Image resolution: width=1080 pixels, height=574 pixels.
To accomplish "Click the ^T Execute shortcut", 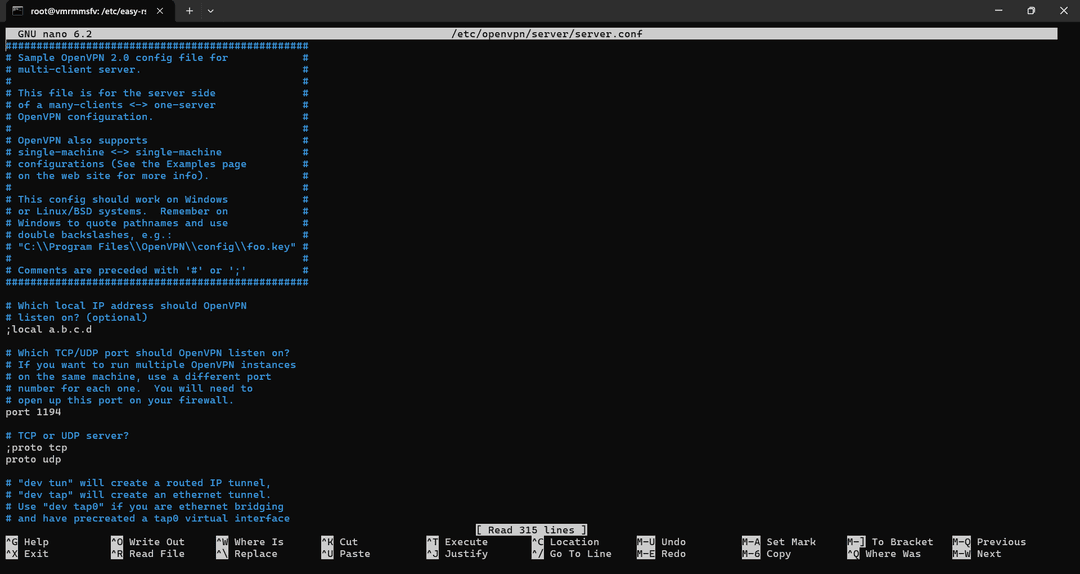I will pos(457,542).
